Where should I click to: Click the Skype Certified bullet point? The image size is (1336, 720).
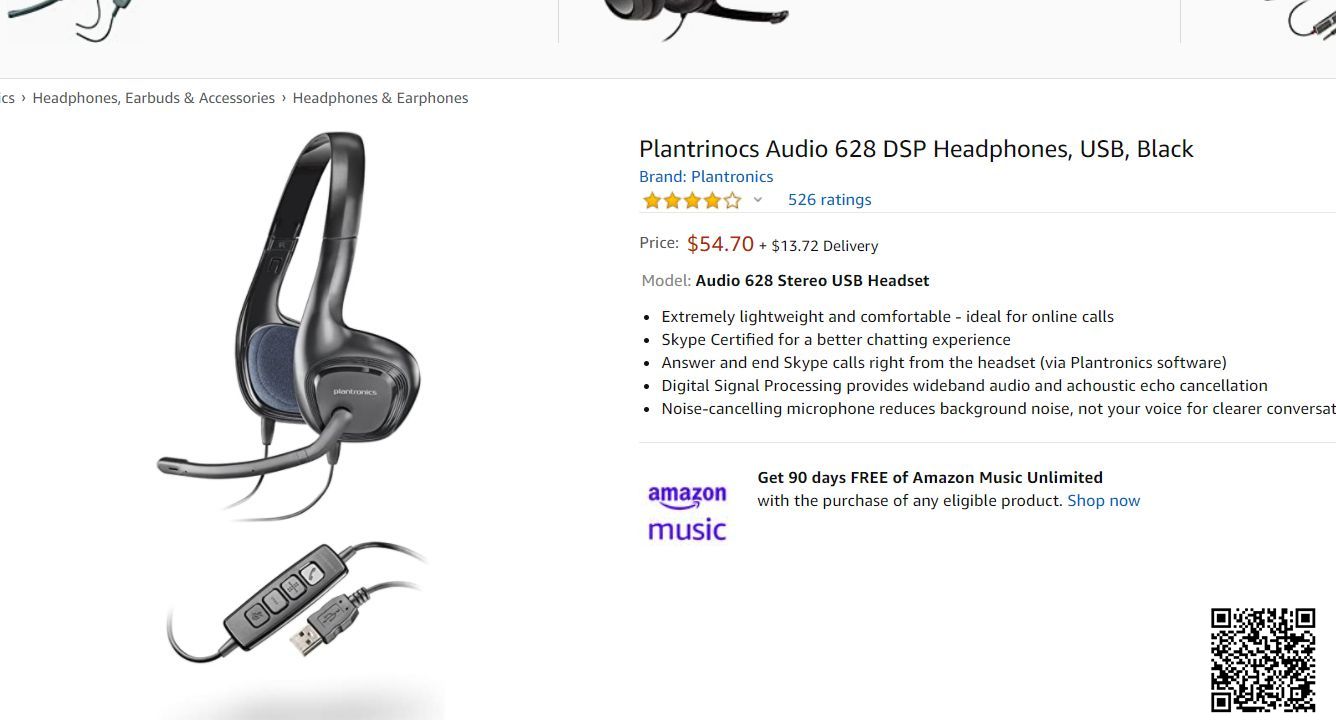(836, 340)
